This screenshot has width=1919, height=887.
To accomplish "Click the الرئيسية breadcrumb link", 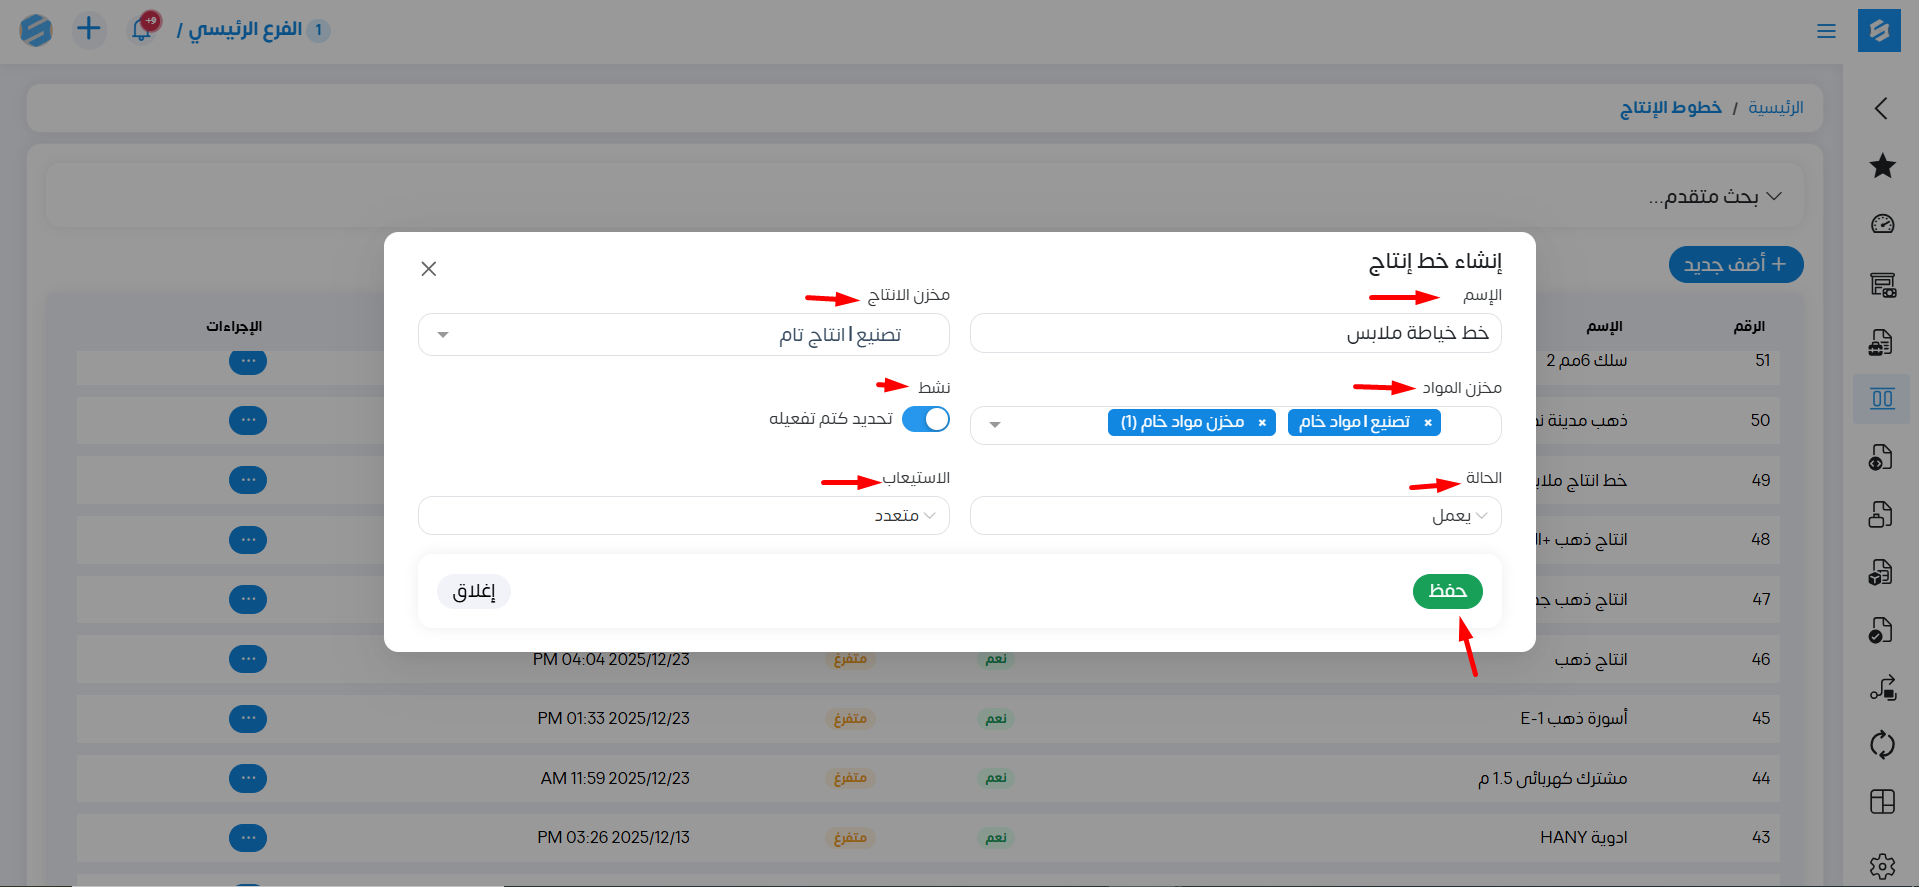I will 1775,108.
